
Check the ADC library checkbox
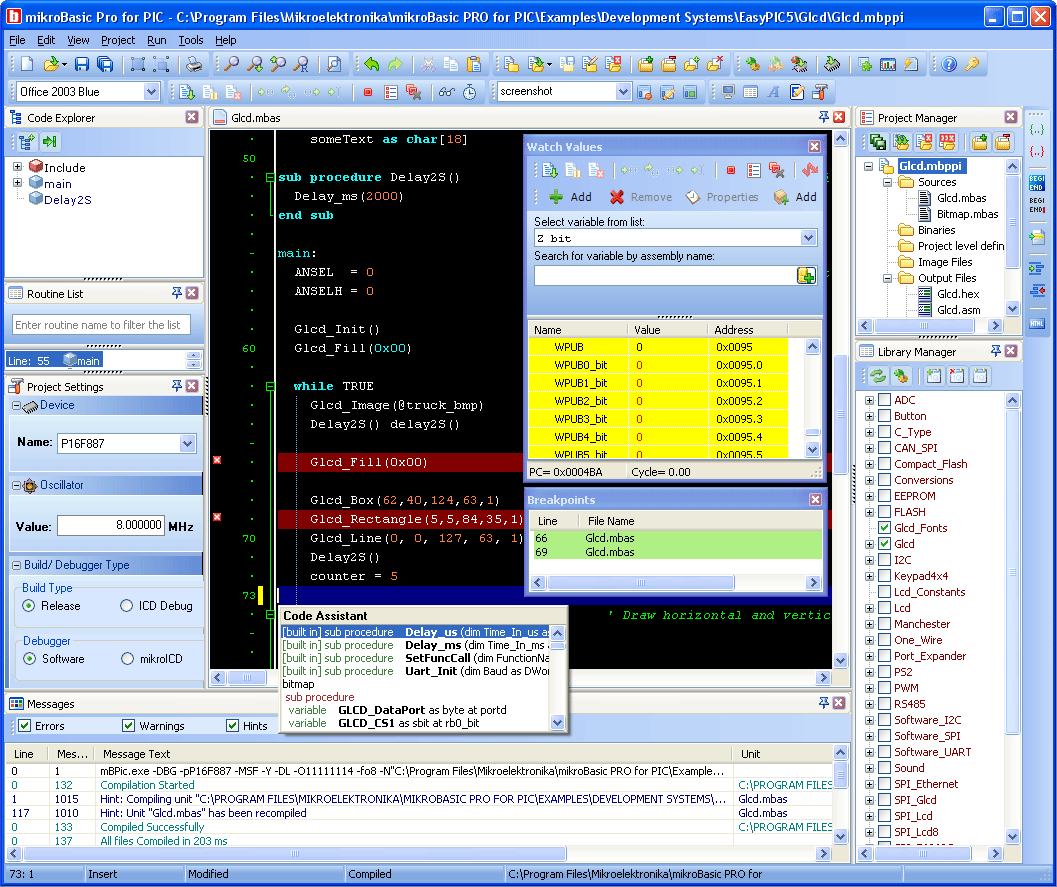(884, 400)
